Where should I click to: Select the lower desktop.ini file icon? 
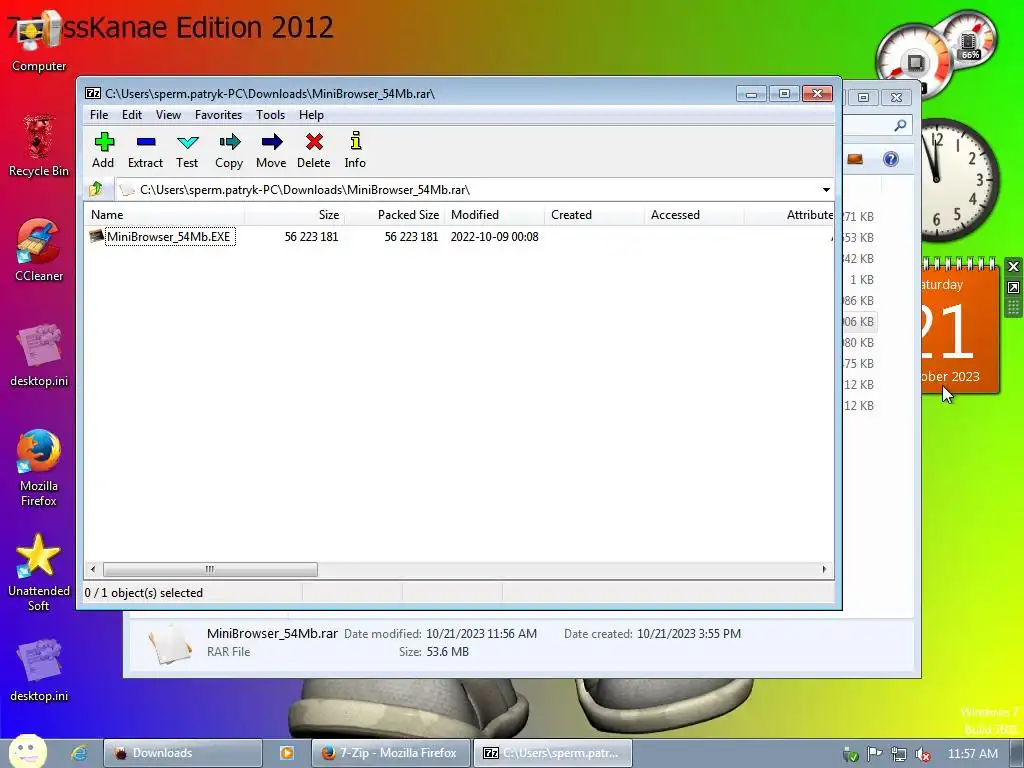coord(39,670)
